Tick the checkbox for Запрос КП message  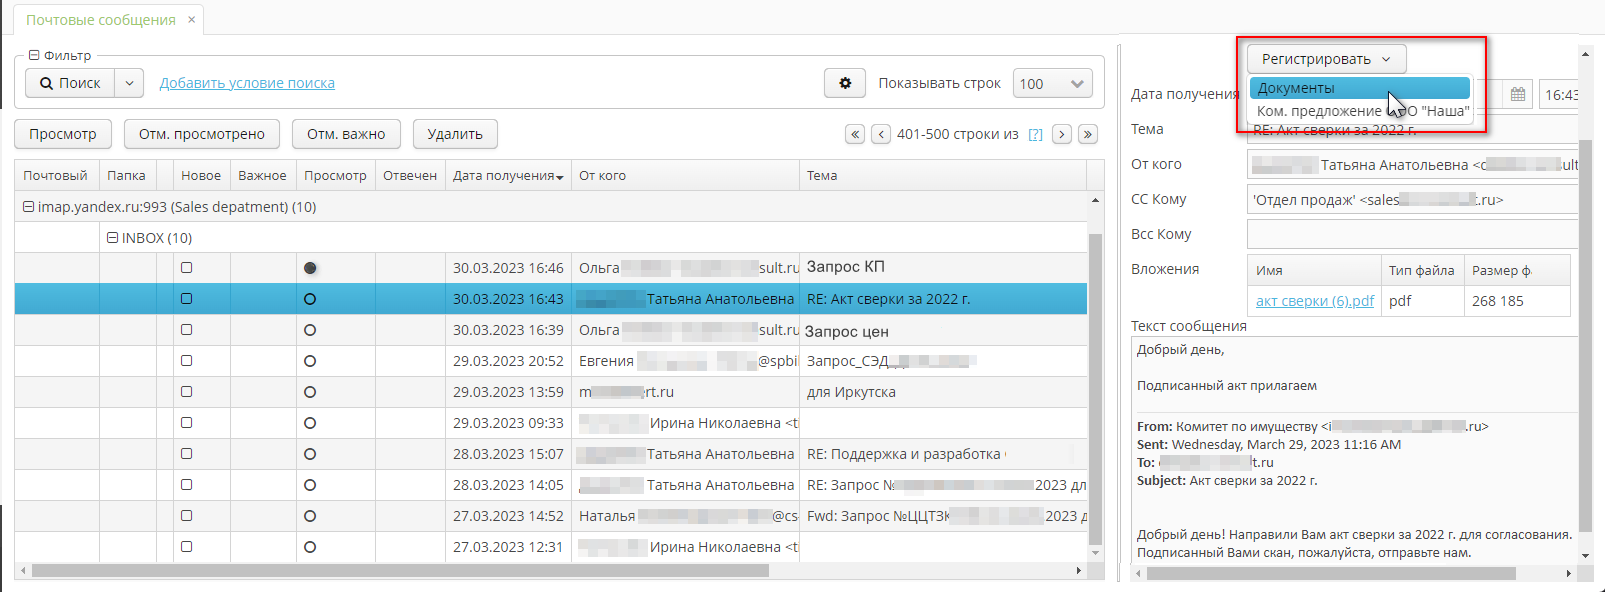pyautogui.click(x=187, y=268)
